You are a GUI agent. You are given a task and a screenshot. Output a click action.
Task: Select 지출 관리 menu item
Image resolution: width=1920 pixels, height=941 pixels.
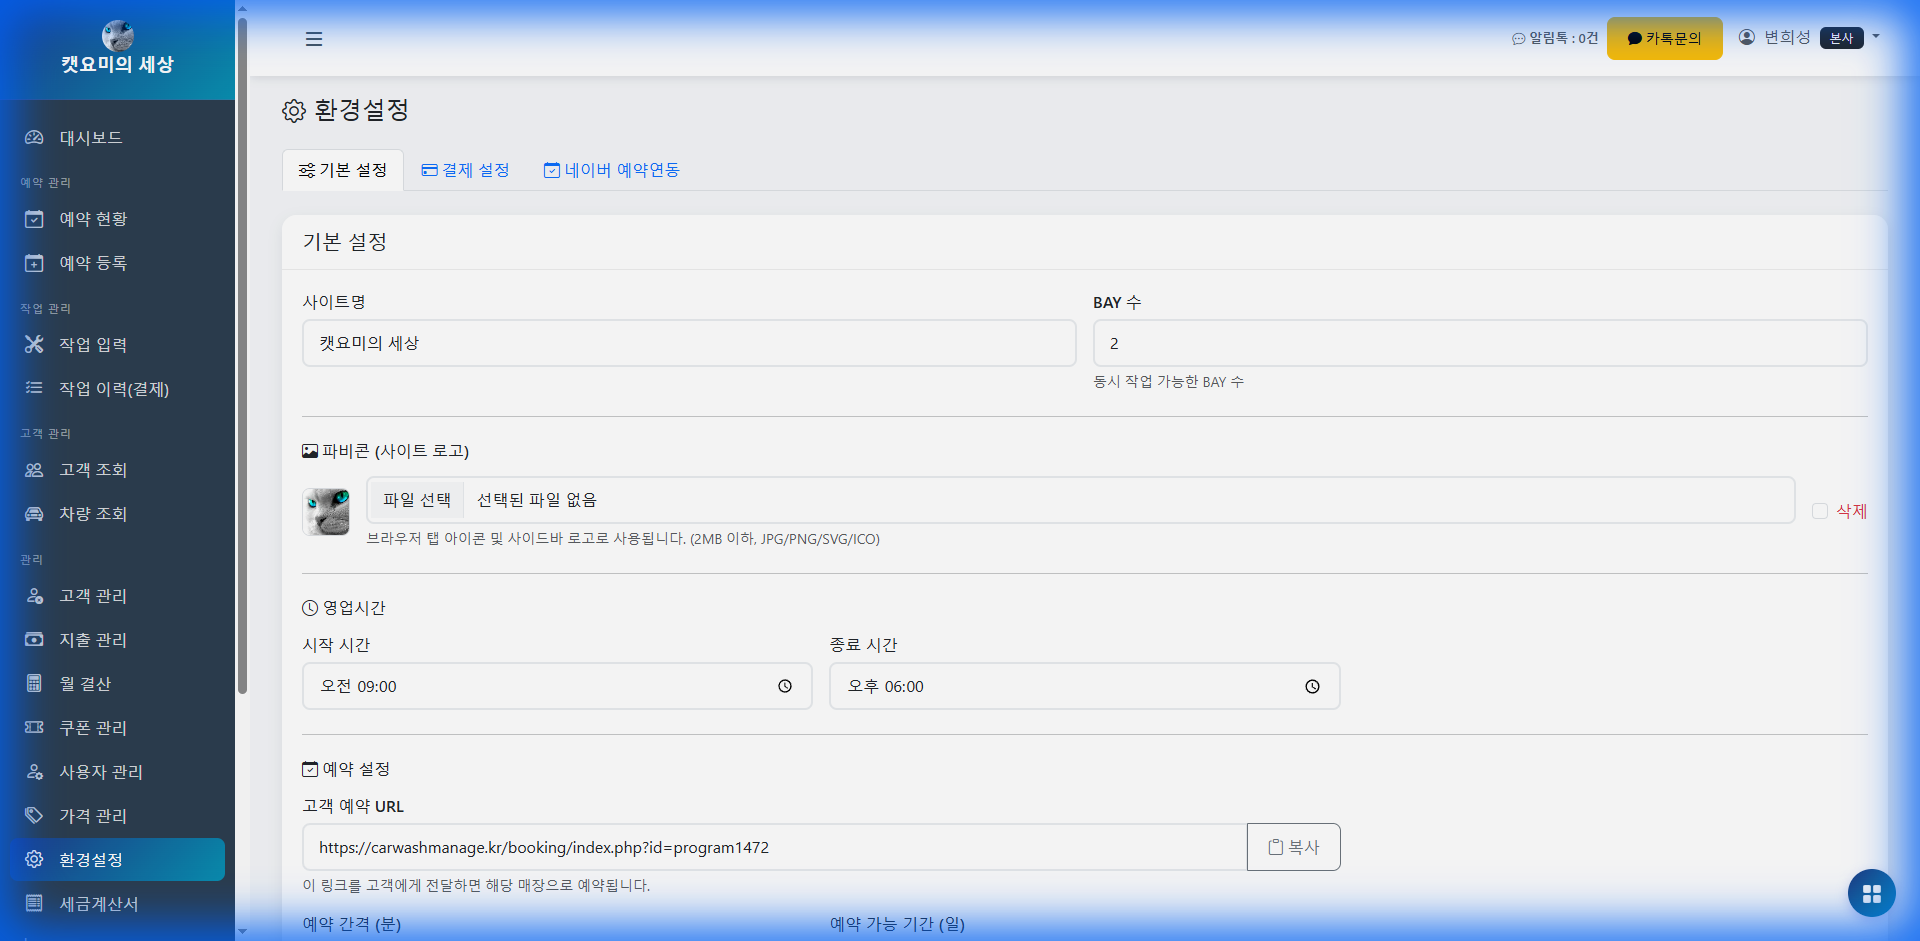point(118,640)
